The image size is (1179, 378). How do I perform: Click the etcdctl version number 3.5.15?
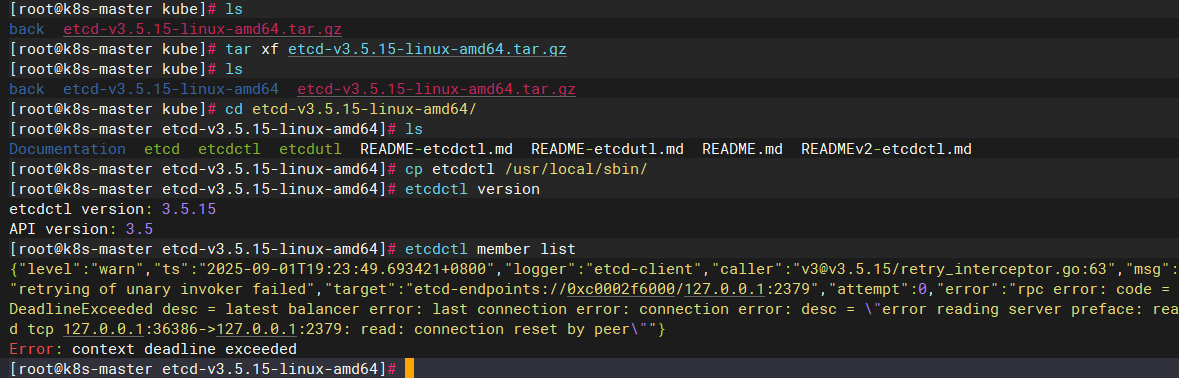coord(189,209)
